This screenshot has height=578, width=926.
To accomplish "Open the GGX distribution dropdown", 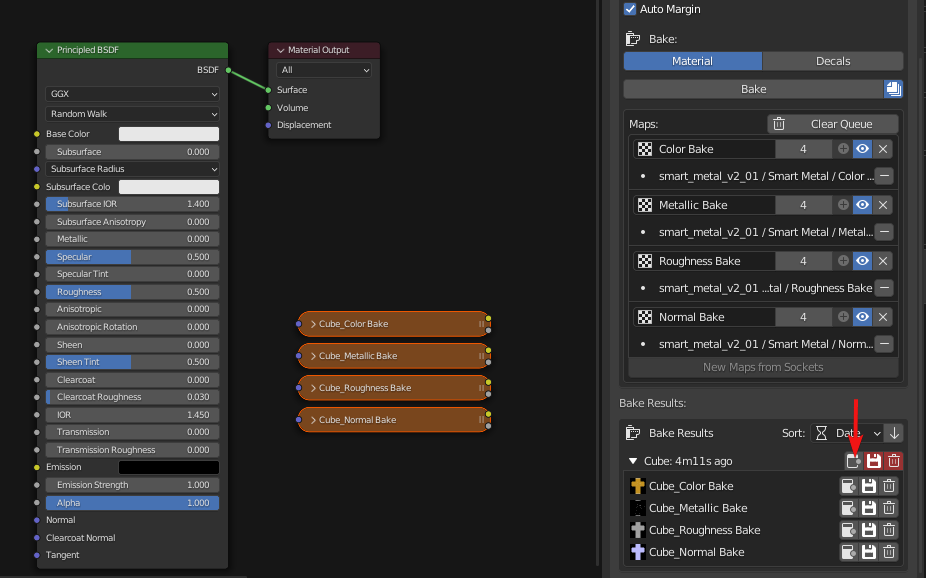I will coord(131,94).
